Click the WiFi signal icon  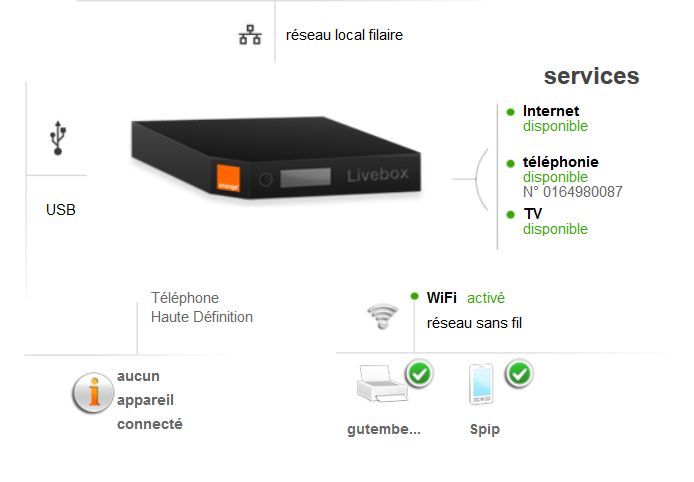tap(383, 316)
